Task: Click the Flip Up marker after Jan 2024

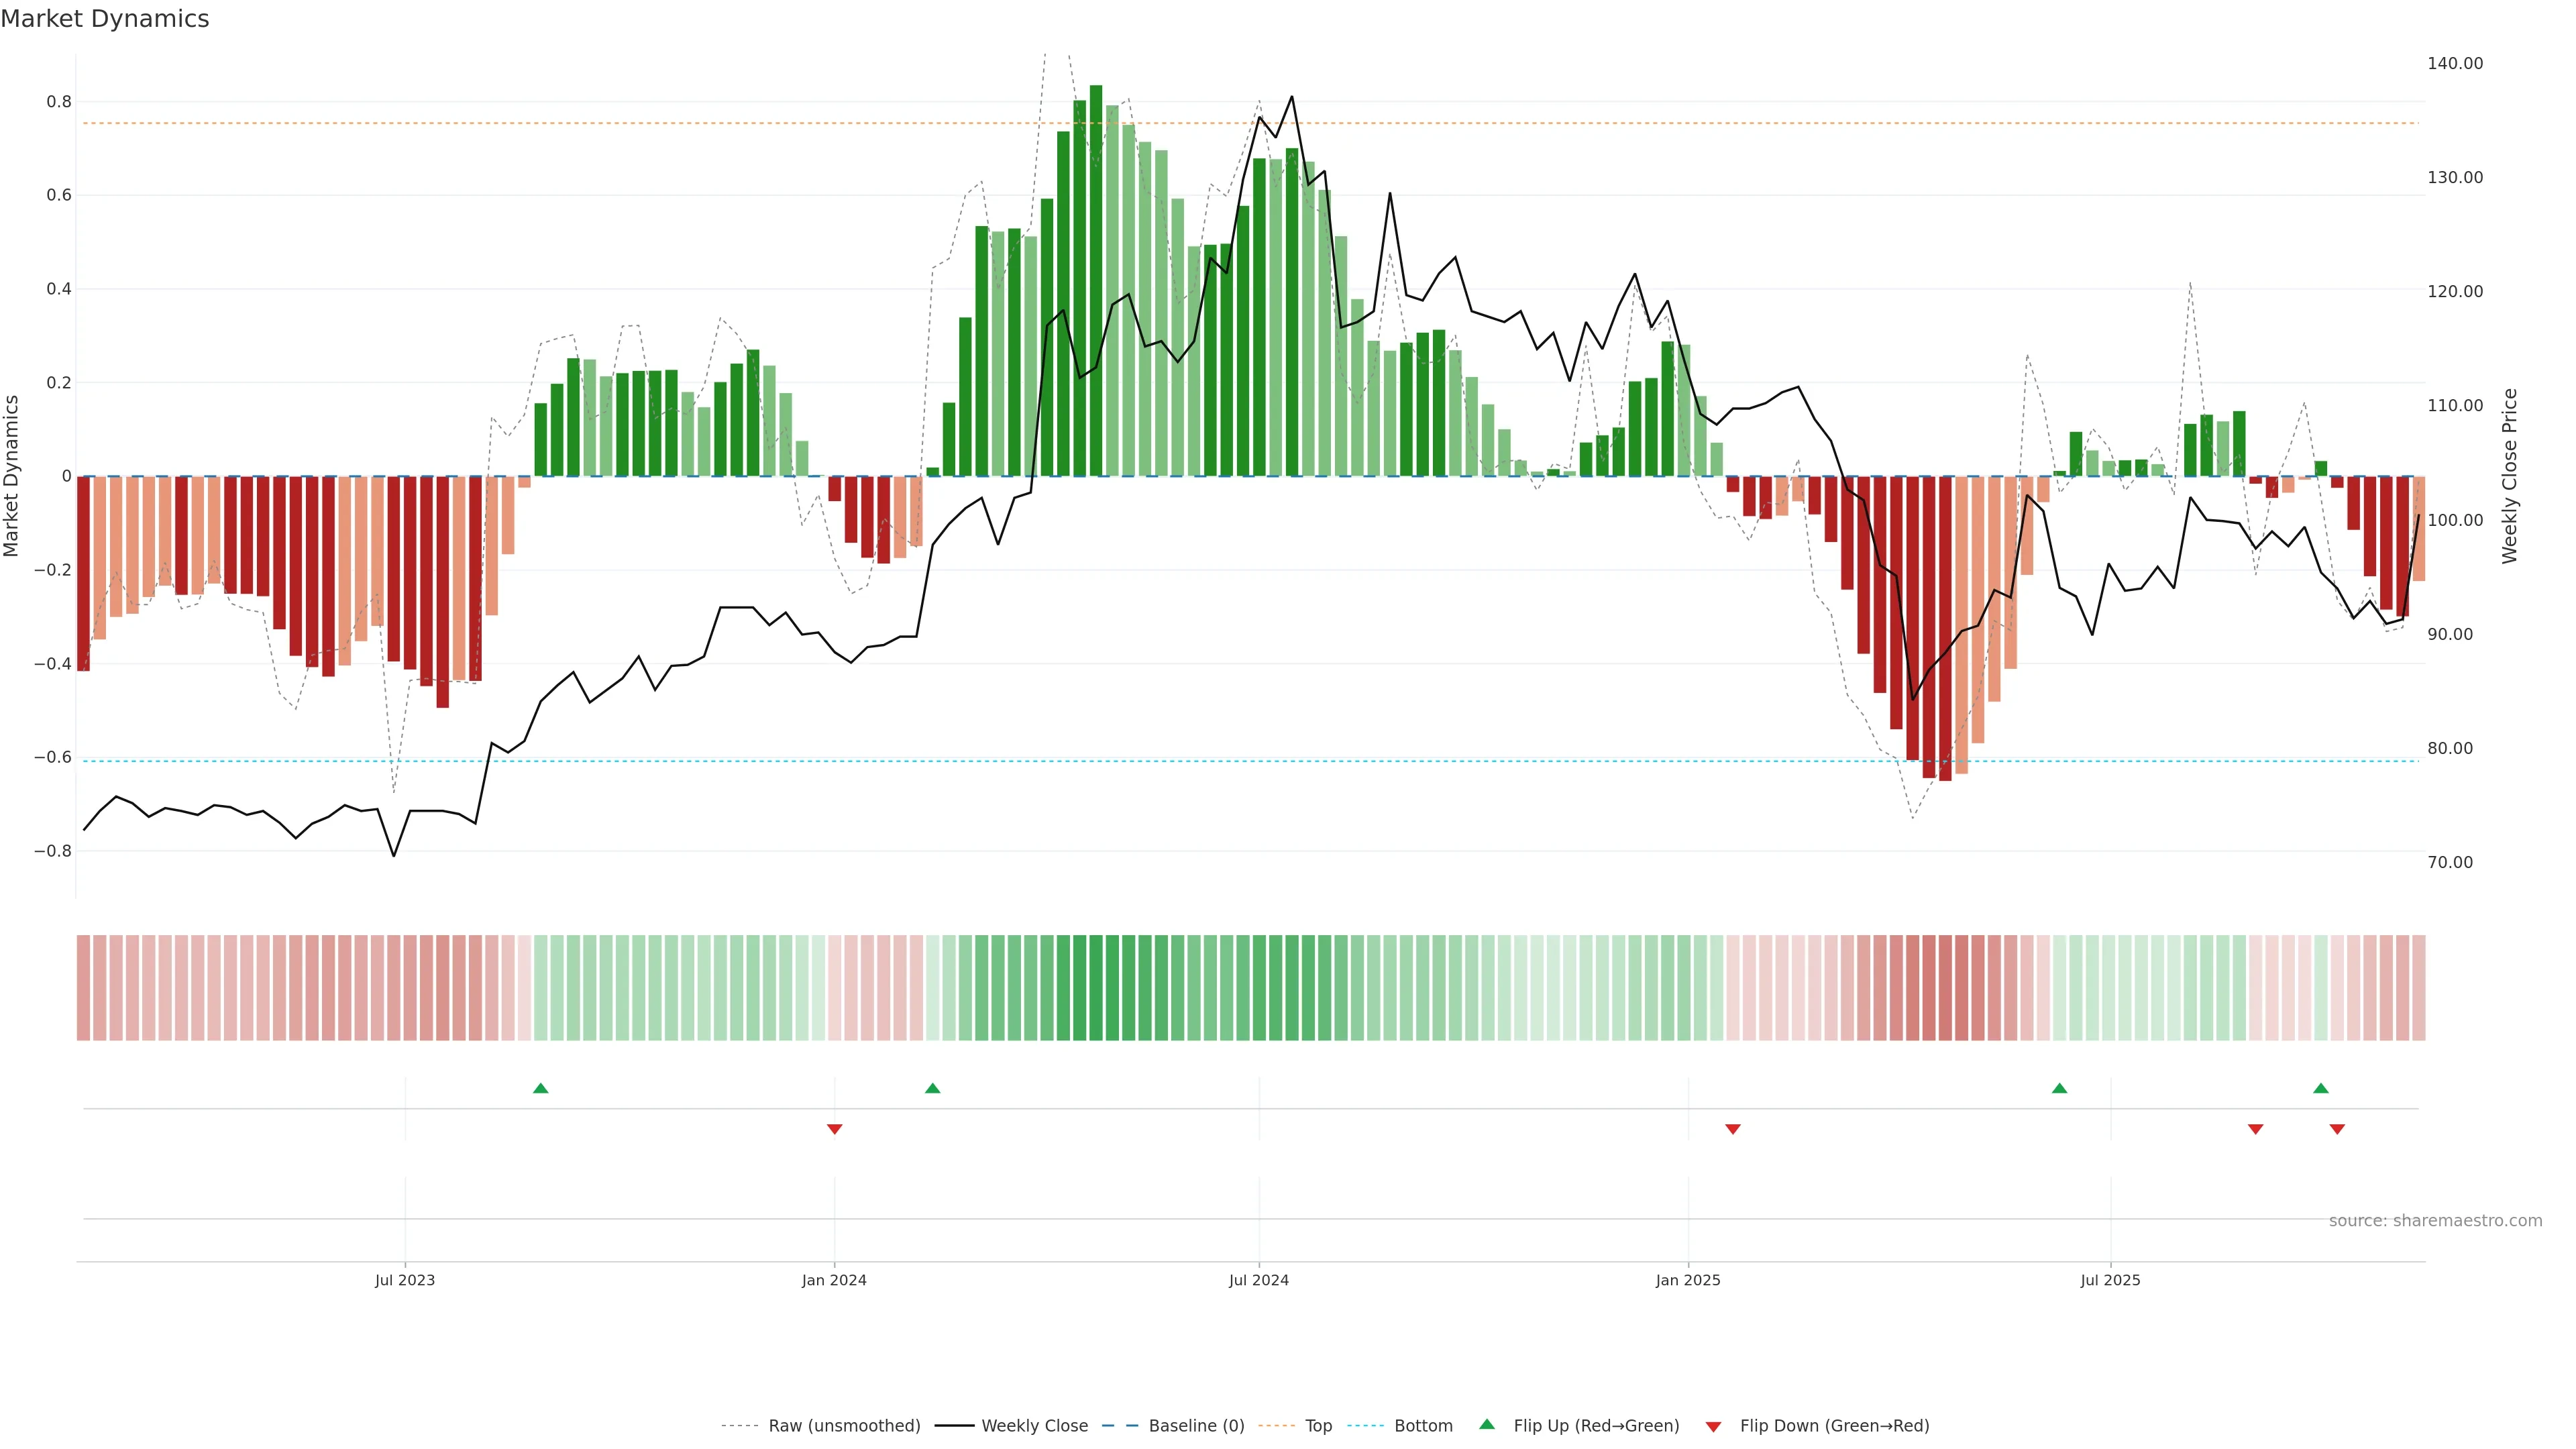Action: click(933, 1088)
